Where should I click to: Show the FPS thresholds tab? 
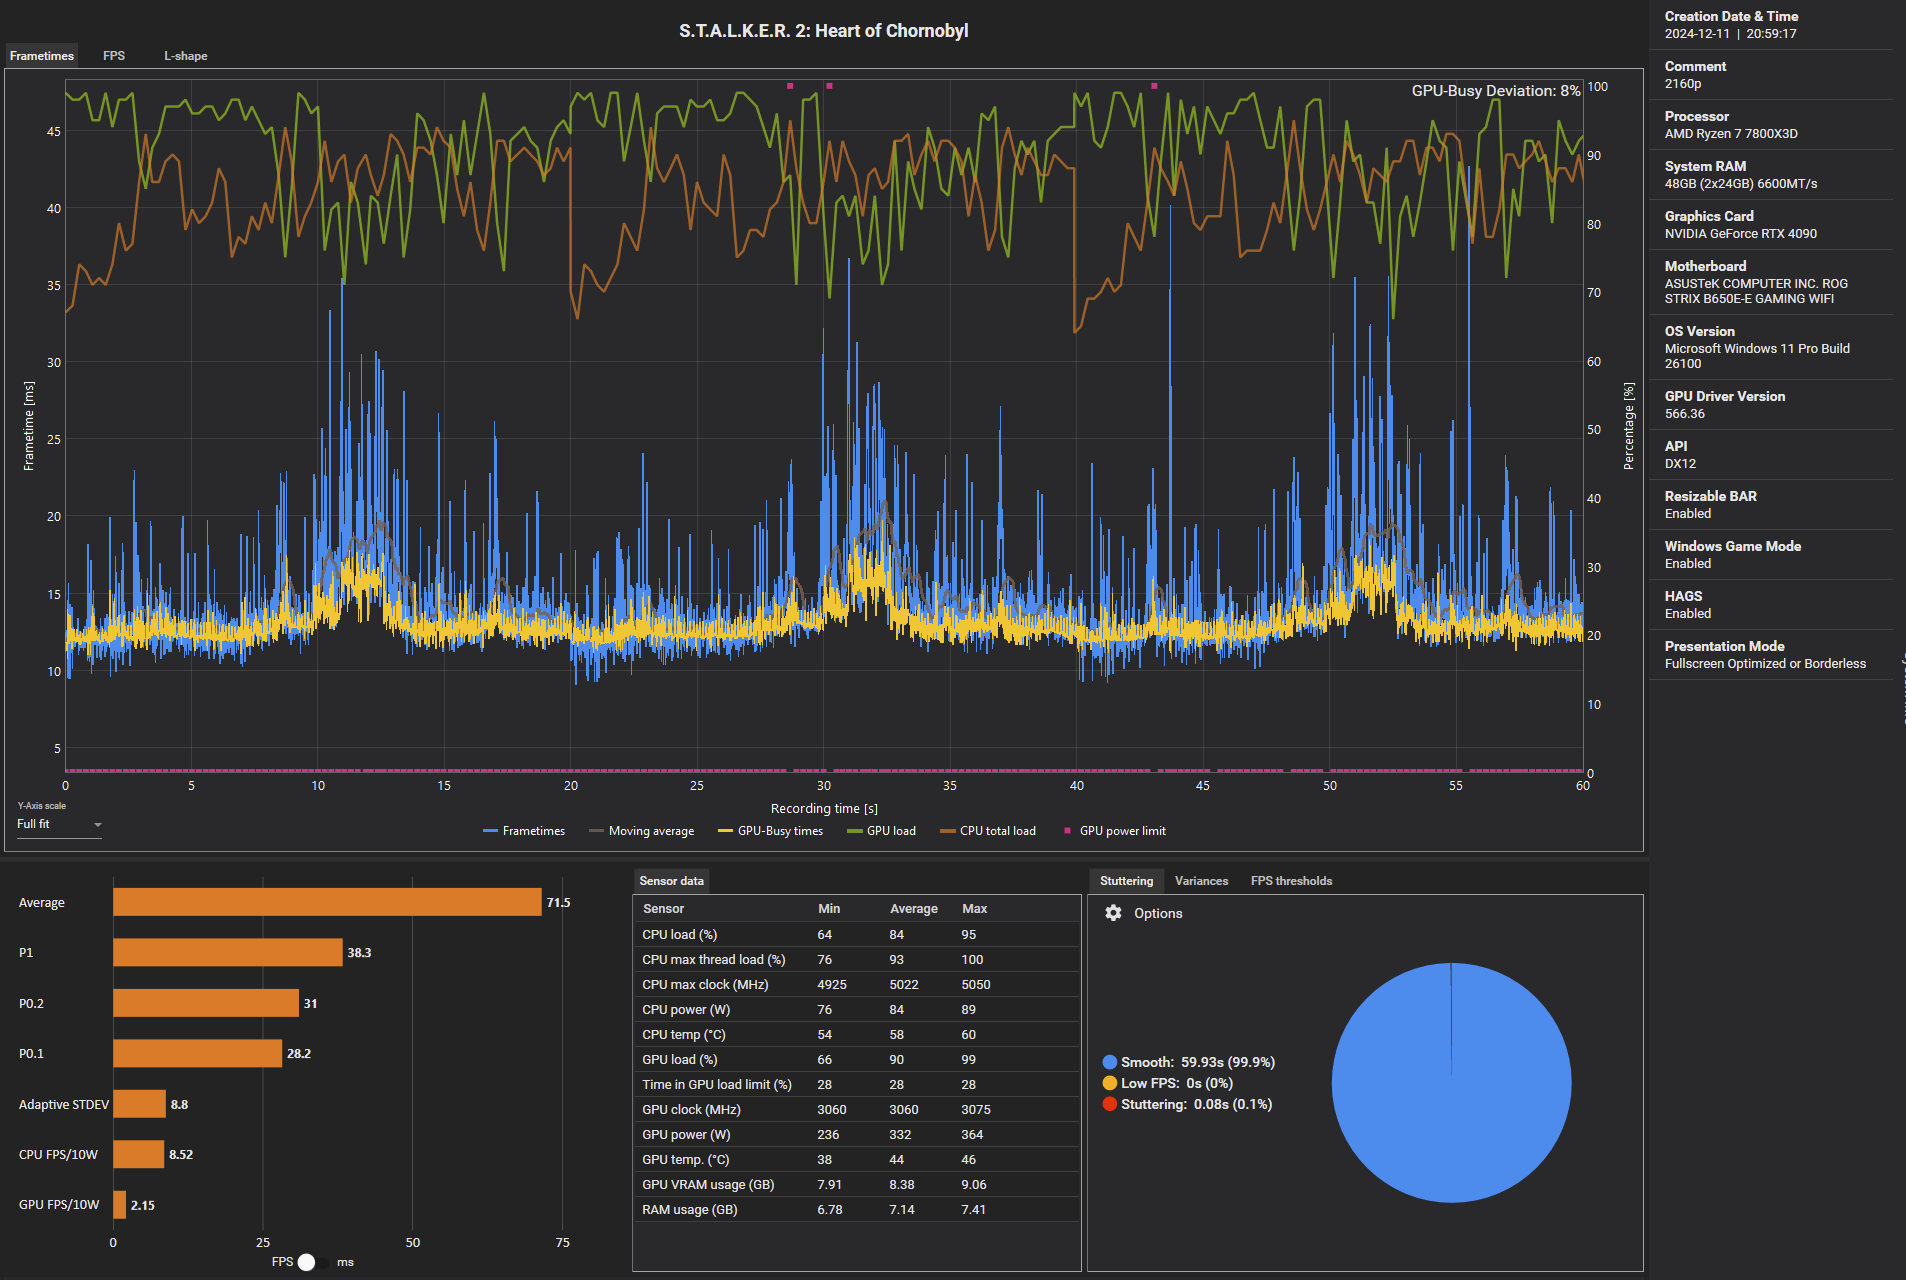pos(1291,881)
